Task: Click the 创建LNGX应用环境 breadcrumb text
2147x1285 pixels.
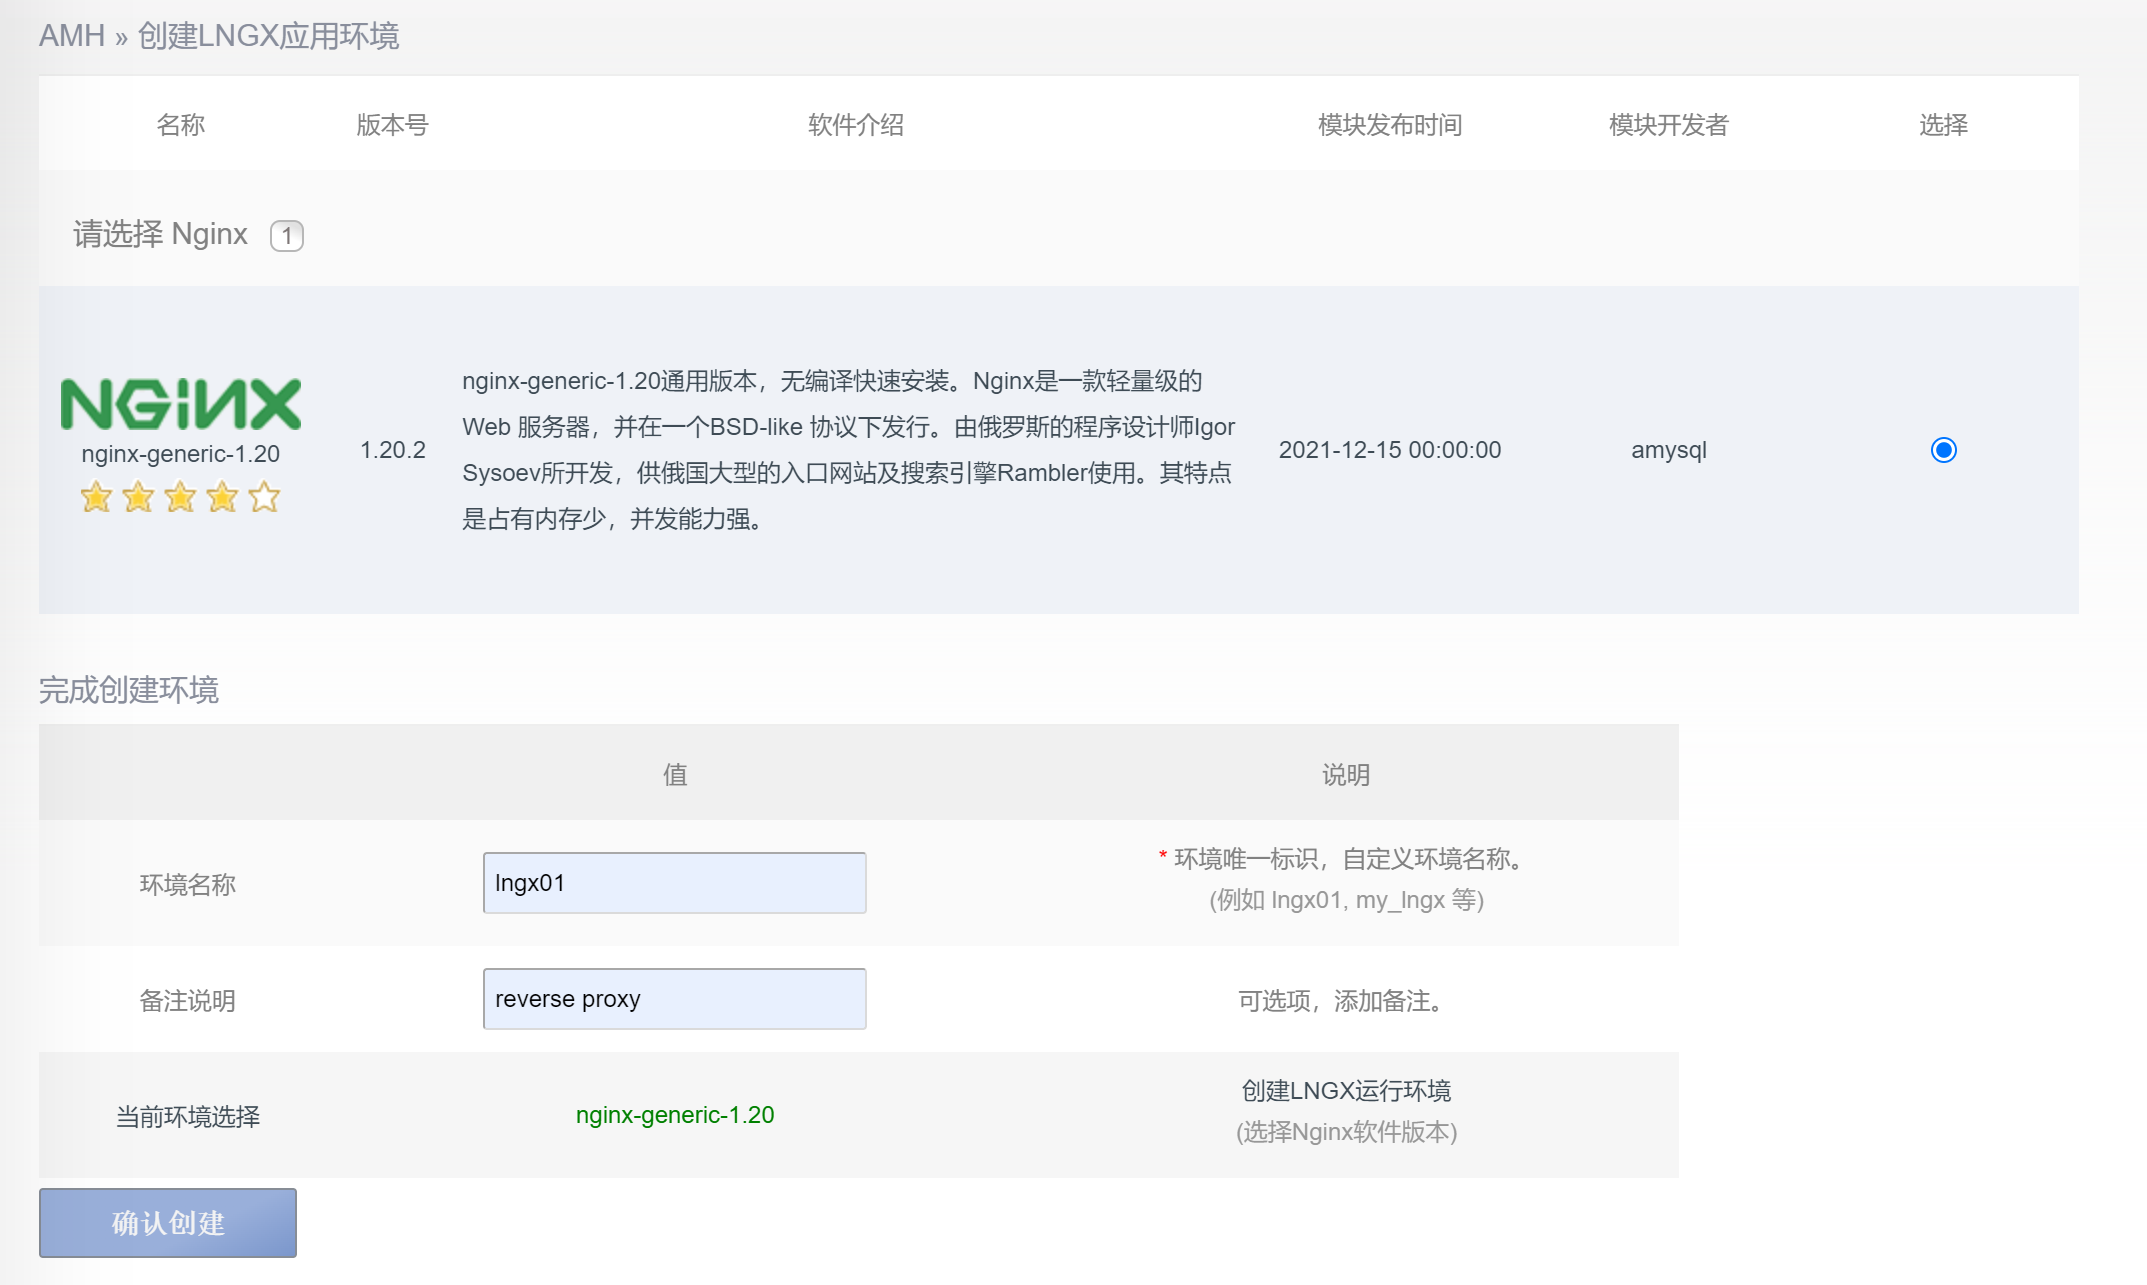Action: click(x=268, y=36)
